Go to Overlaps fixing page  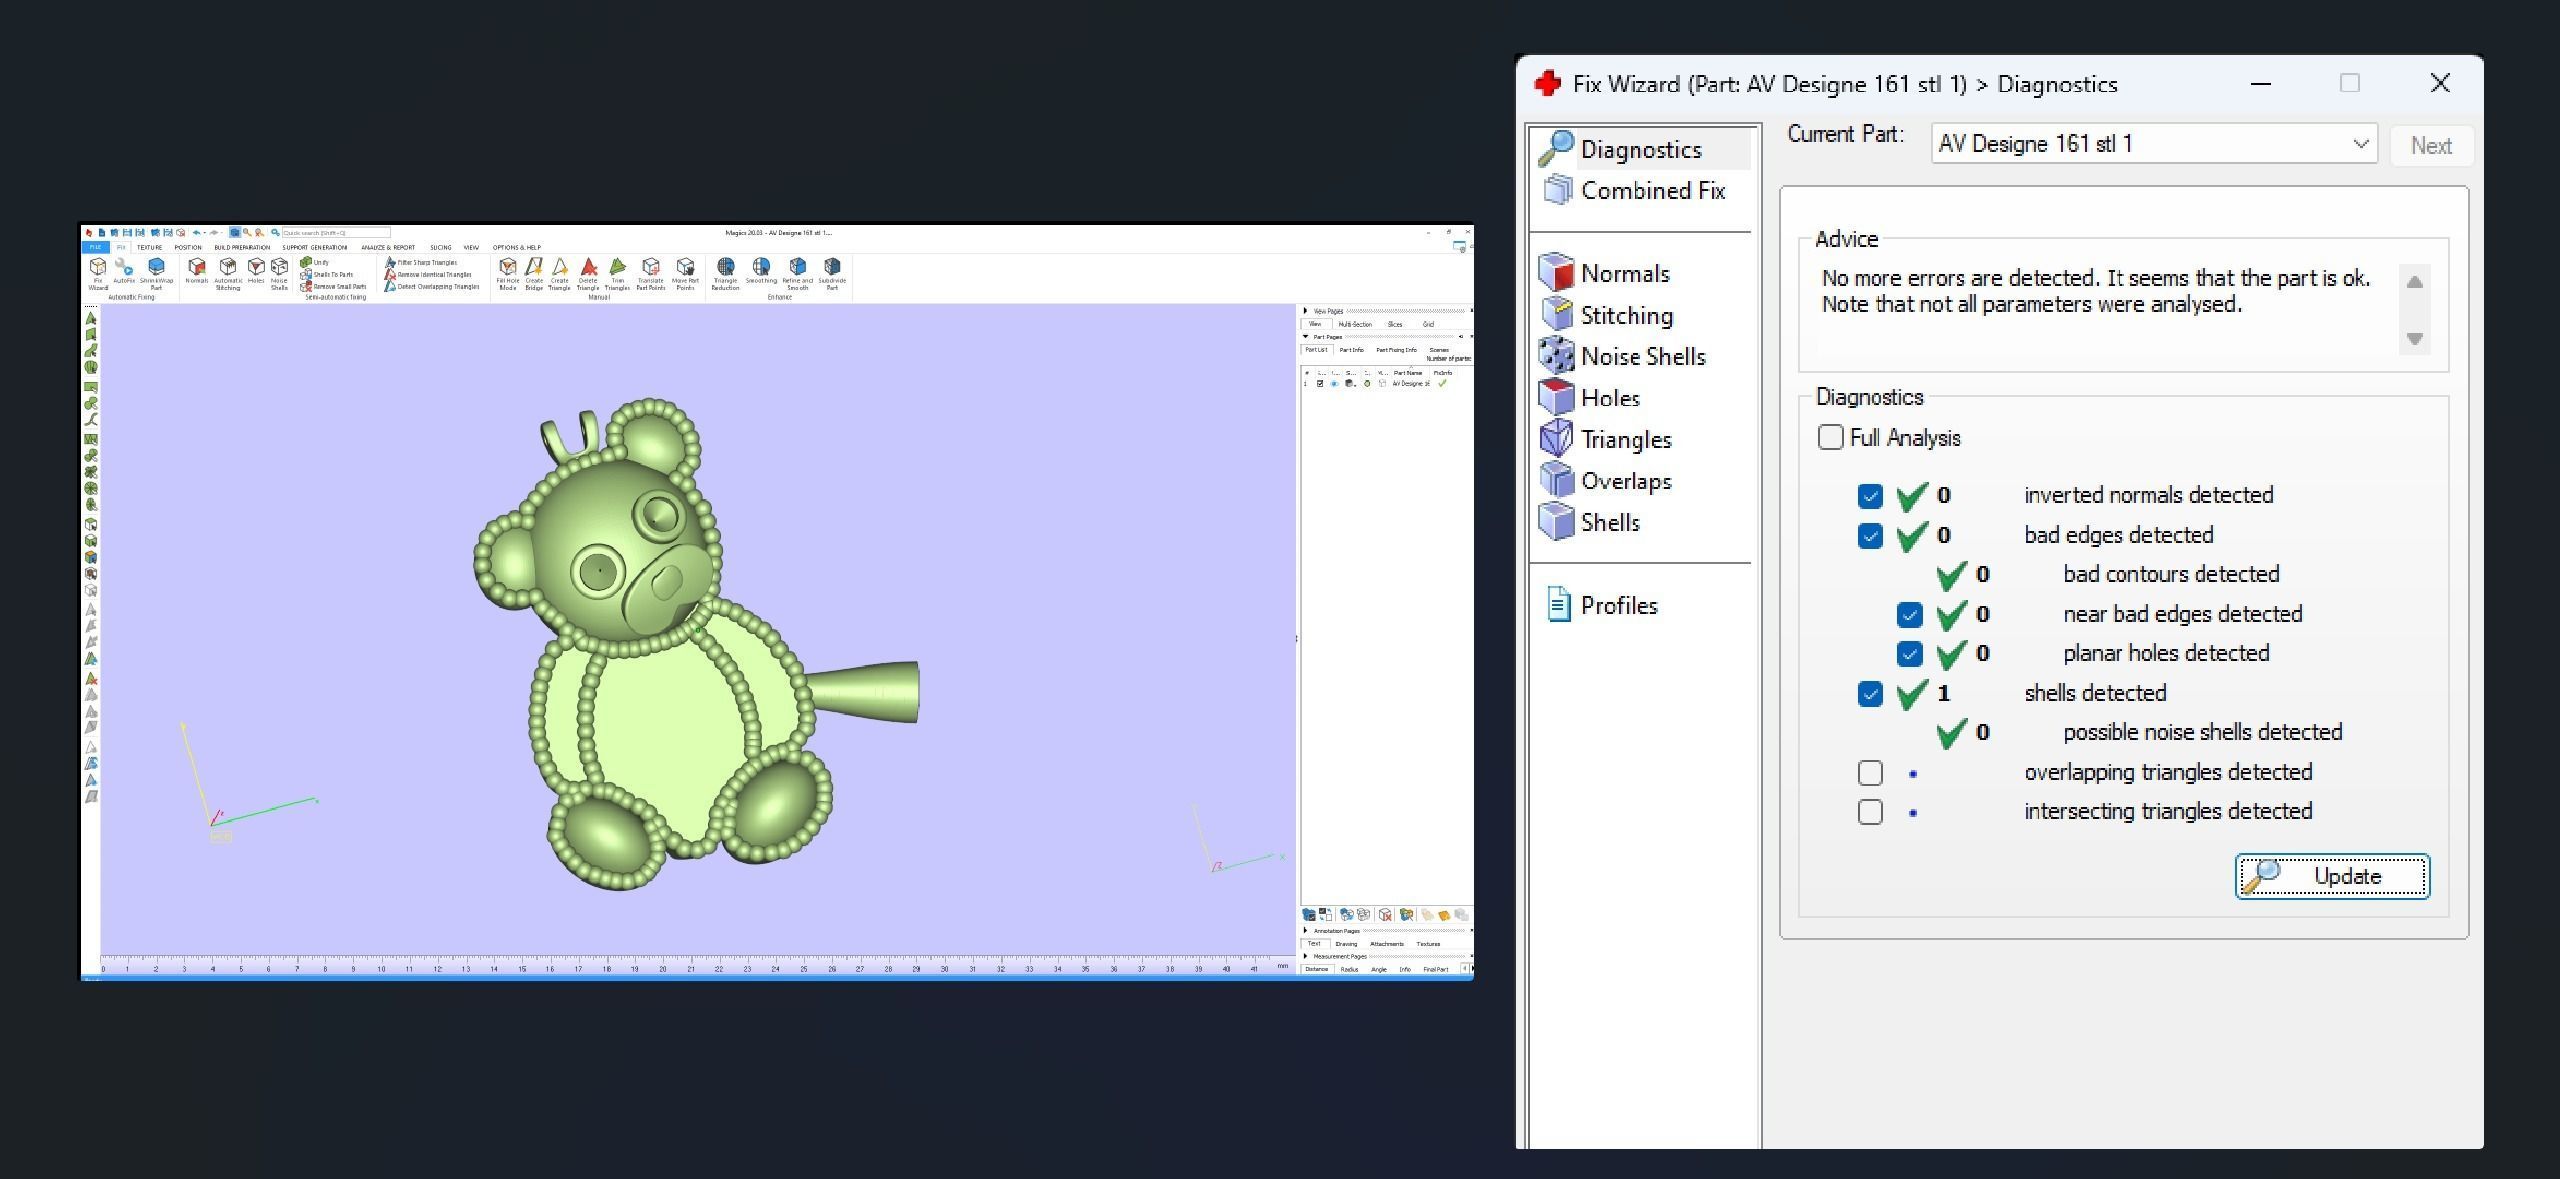[x=1625, y=481]
